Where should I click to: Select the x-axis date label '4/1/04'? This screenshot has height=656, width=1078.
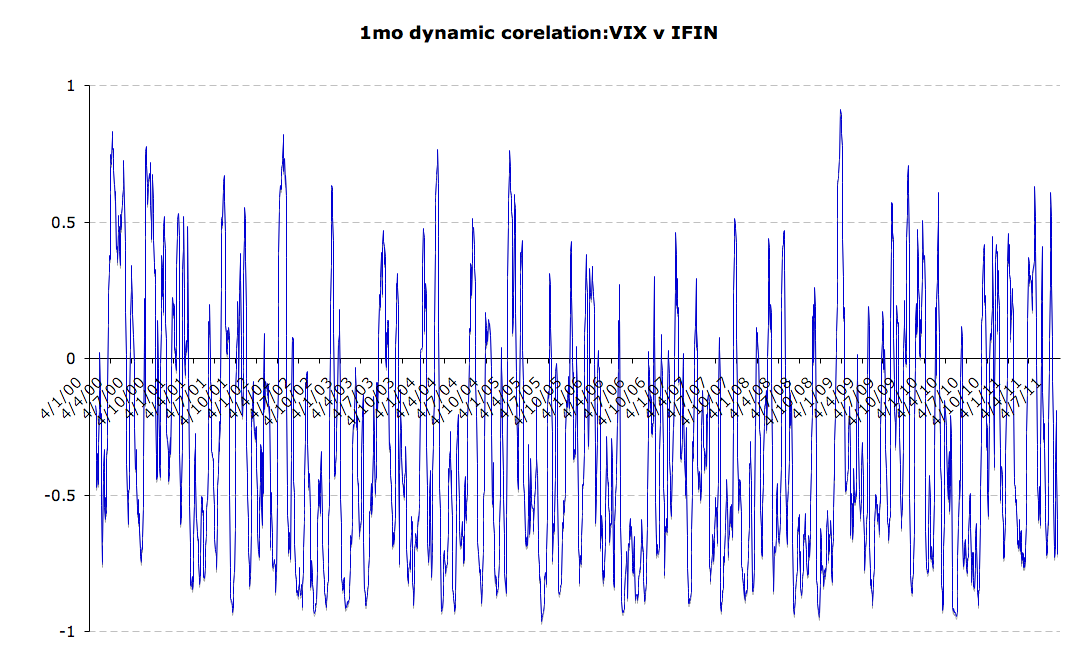tap(396, 397)
